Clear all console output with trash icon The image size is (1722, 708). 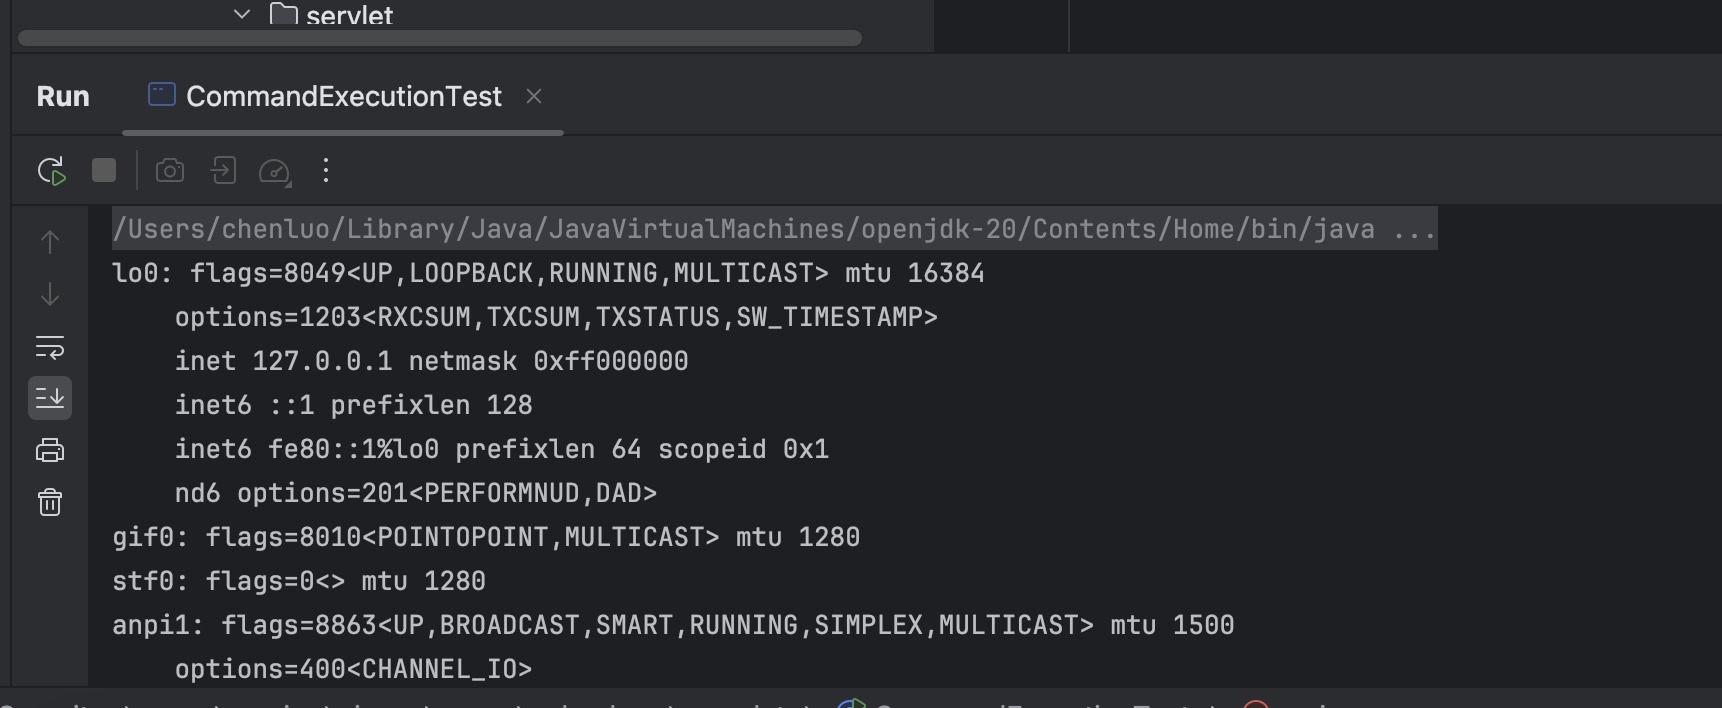point(50,502)
